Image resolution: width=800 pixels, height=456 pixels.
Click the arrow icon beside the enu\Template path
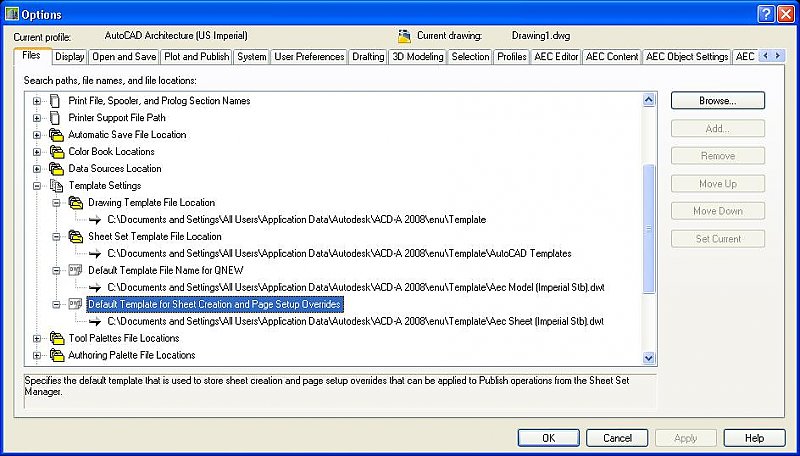click(x=95, y=220)
